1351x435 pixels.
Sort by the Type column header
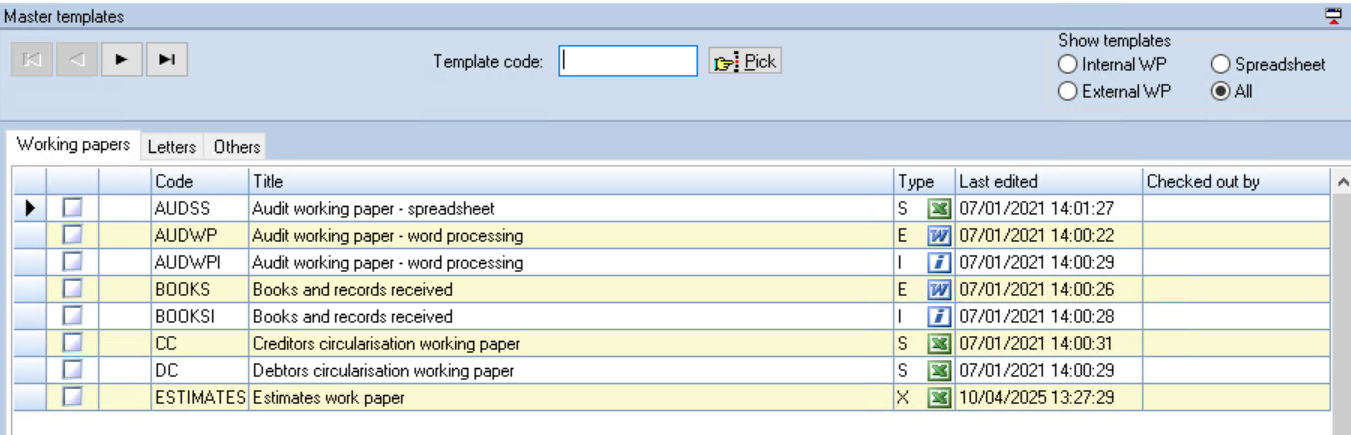(925, 182)
